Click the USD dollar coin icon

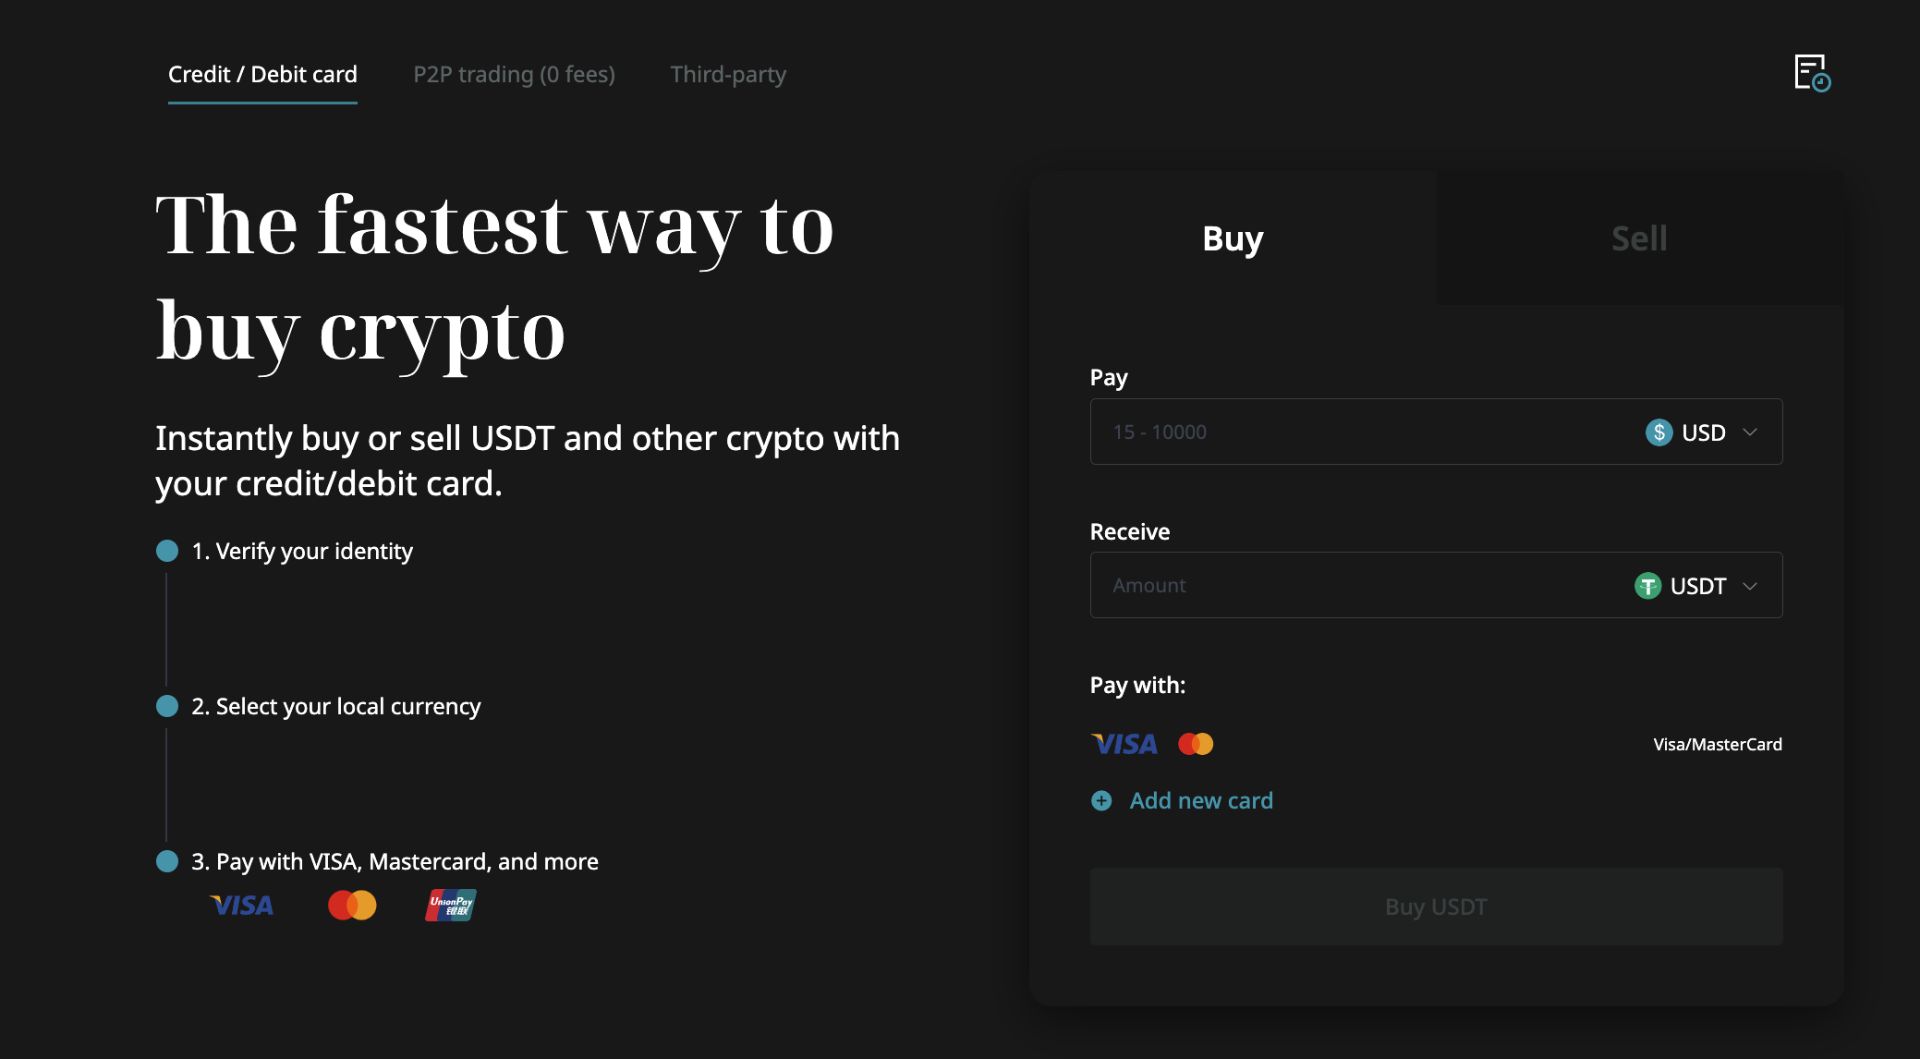click(x=1659, y=432)
